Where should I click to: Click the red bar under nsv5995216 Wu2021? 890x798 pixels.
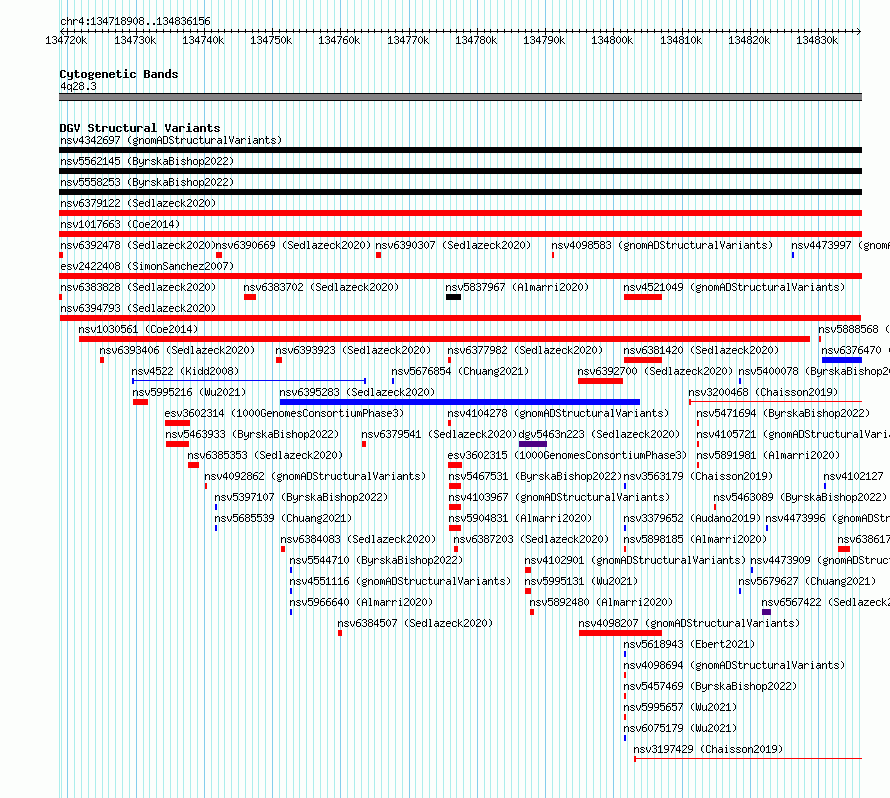[x=140, y=402]
